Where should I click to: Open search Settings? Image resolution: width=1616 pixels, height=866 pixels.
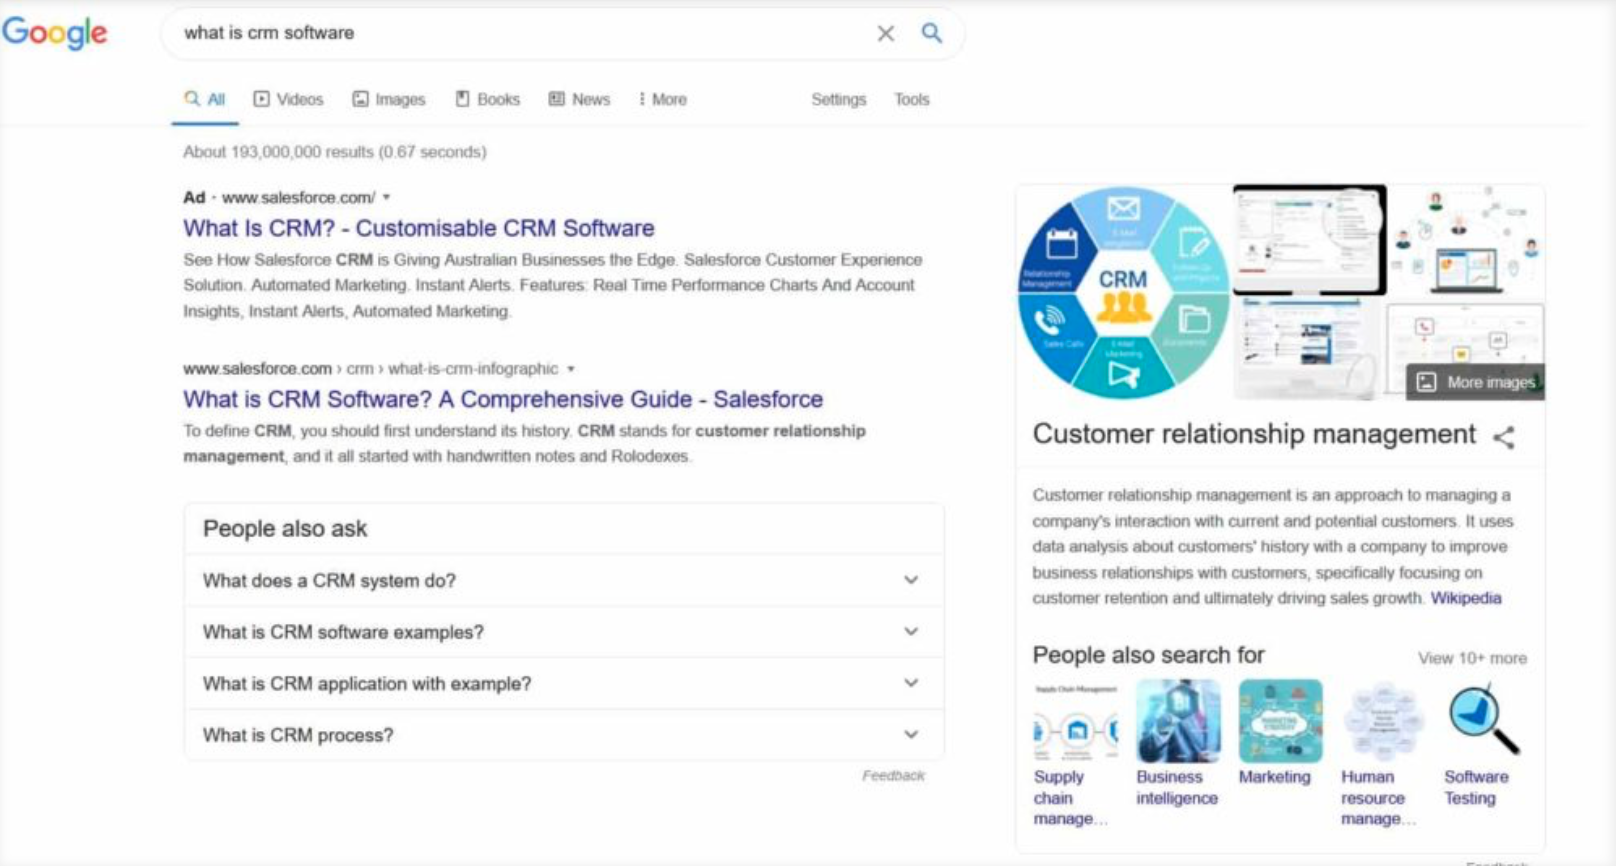[838, 99]
